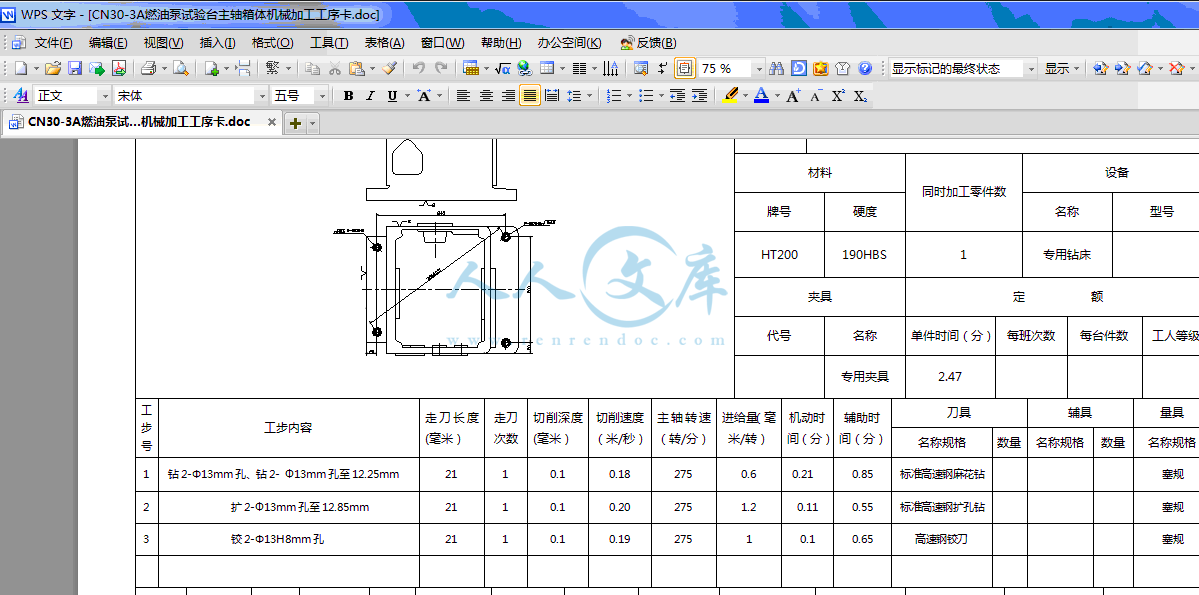Viewport: 1199px width, 595px height.
Task: Open 显示标记的最终状态 dropdown
Action: (x=1031, y=69)
